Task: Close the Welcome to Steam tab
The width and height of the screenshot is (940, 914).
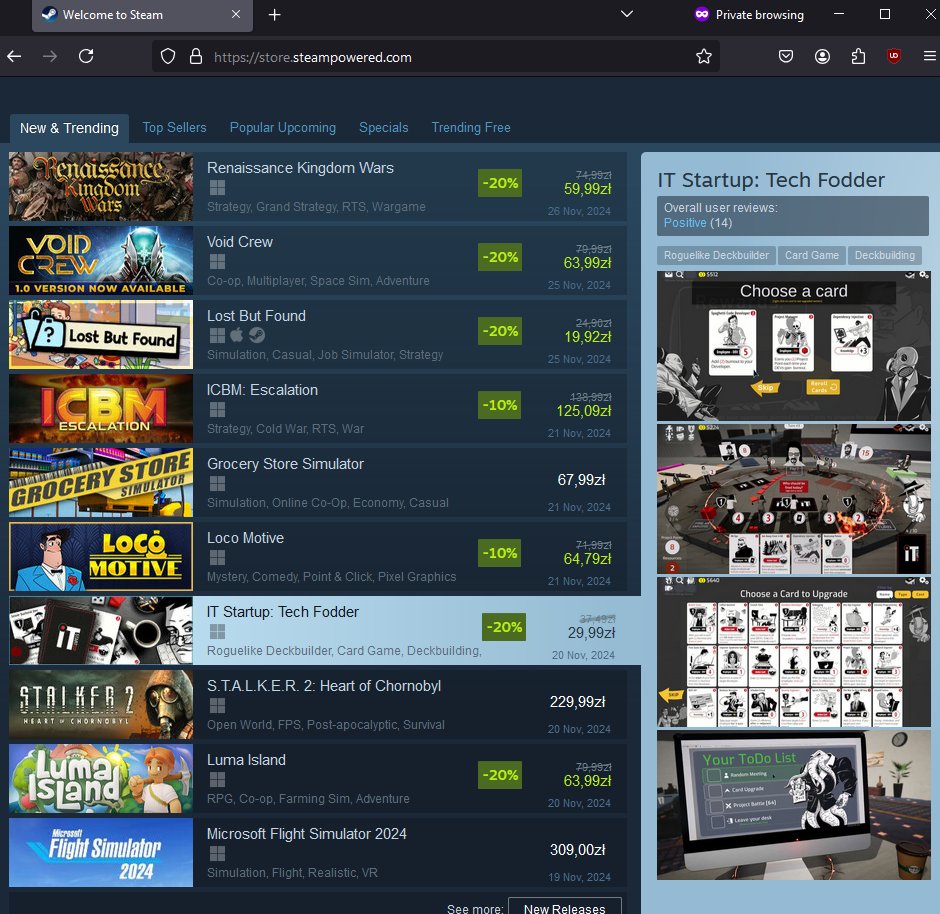Action: coord(236,14)
